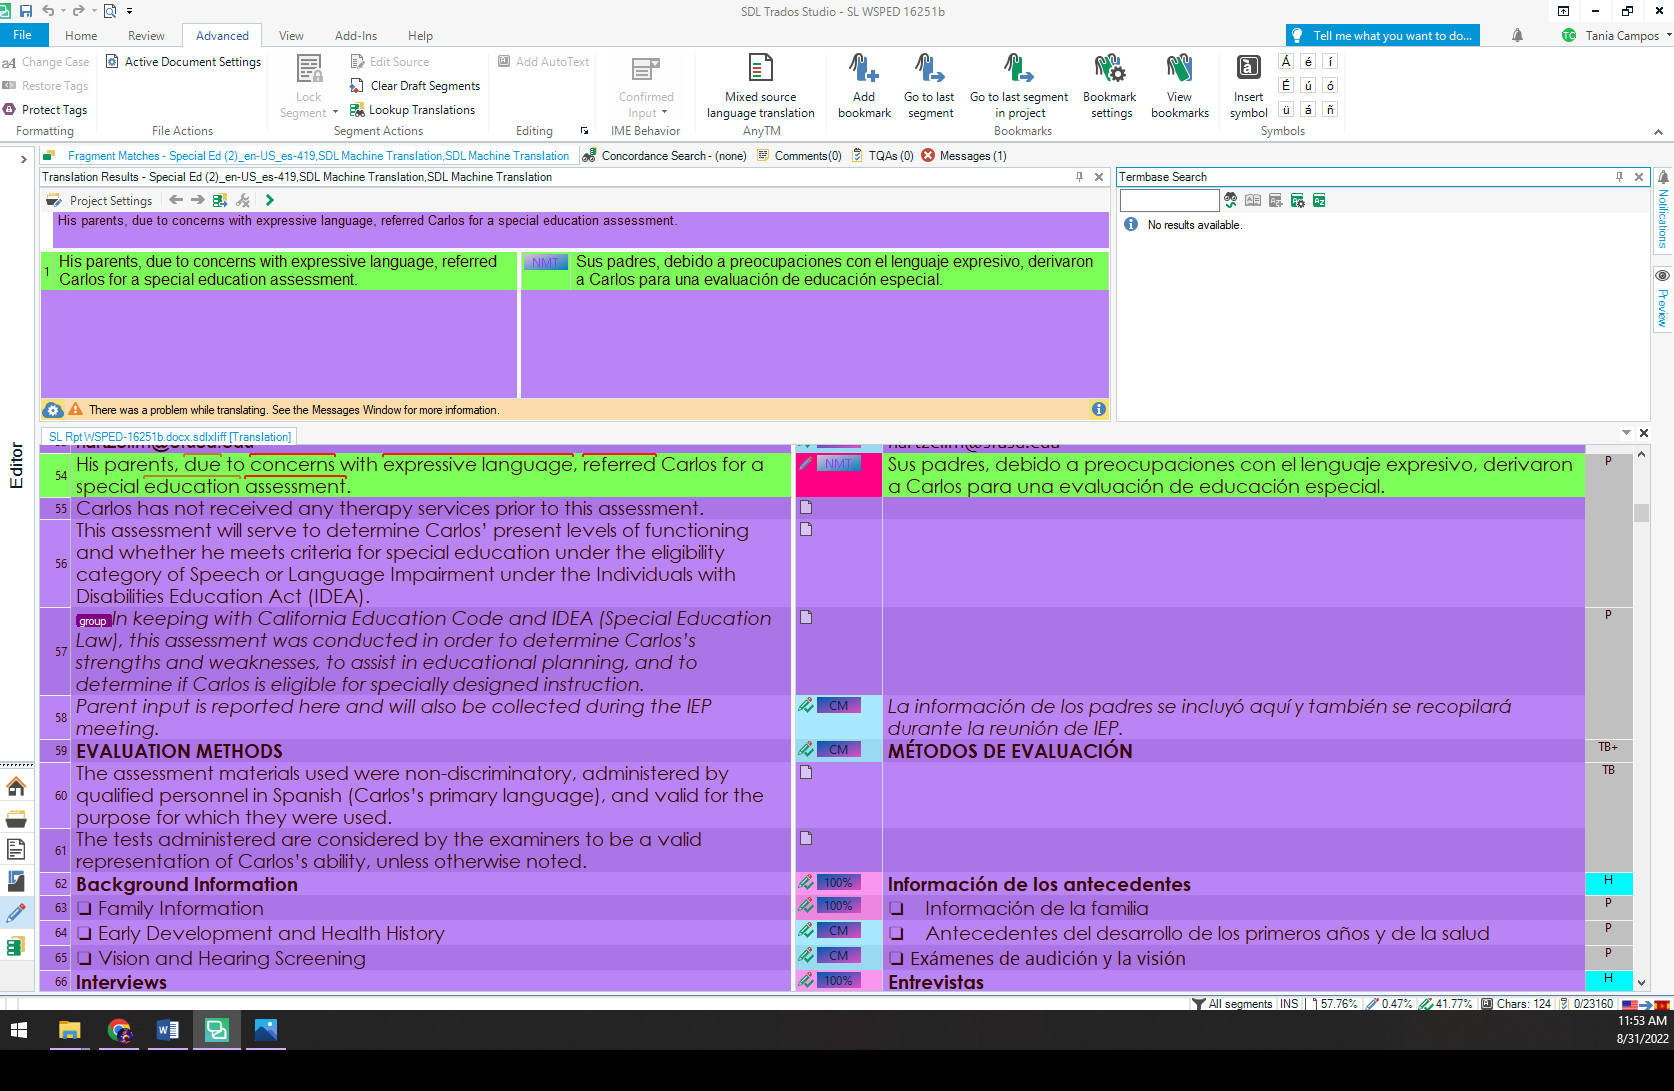Unpin the Translation Results panel
Viewport: 1674px width, 1091px height.
pos(1078,176)
